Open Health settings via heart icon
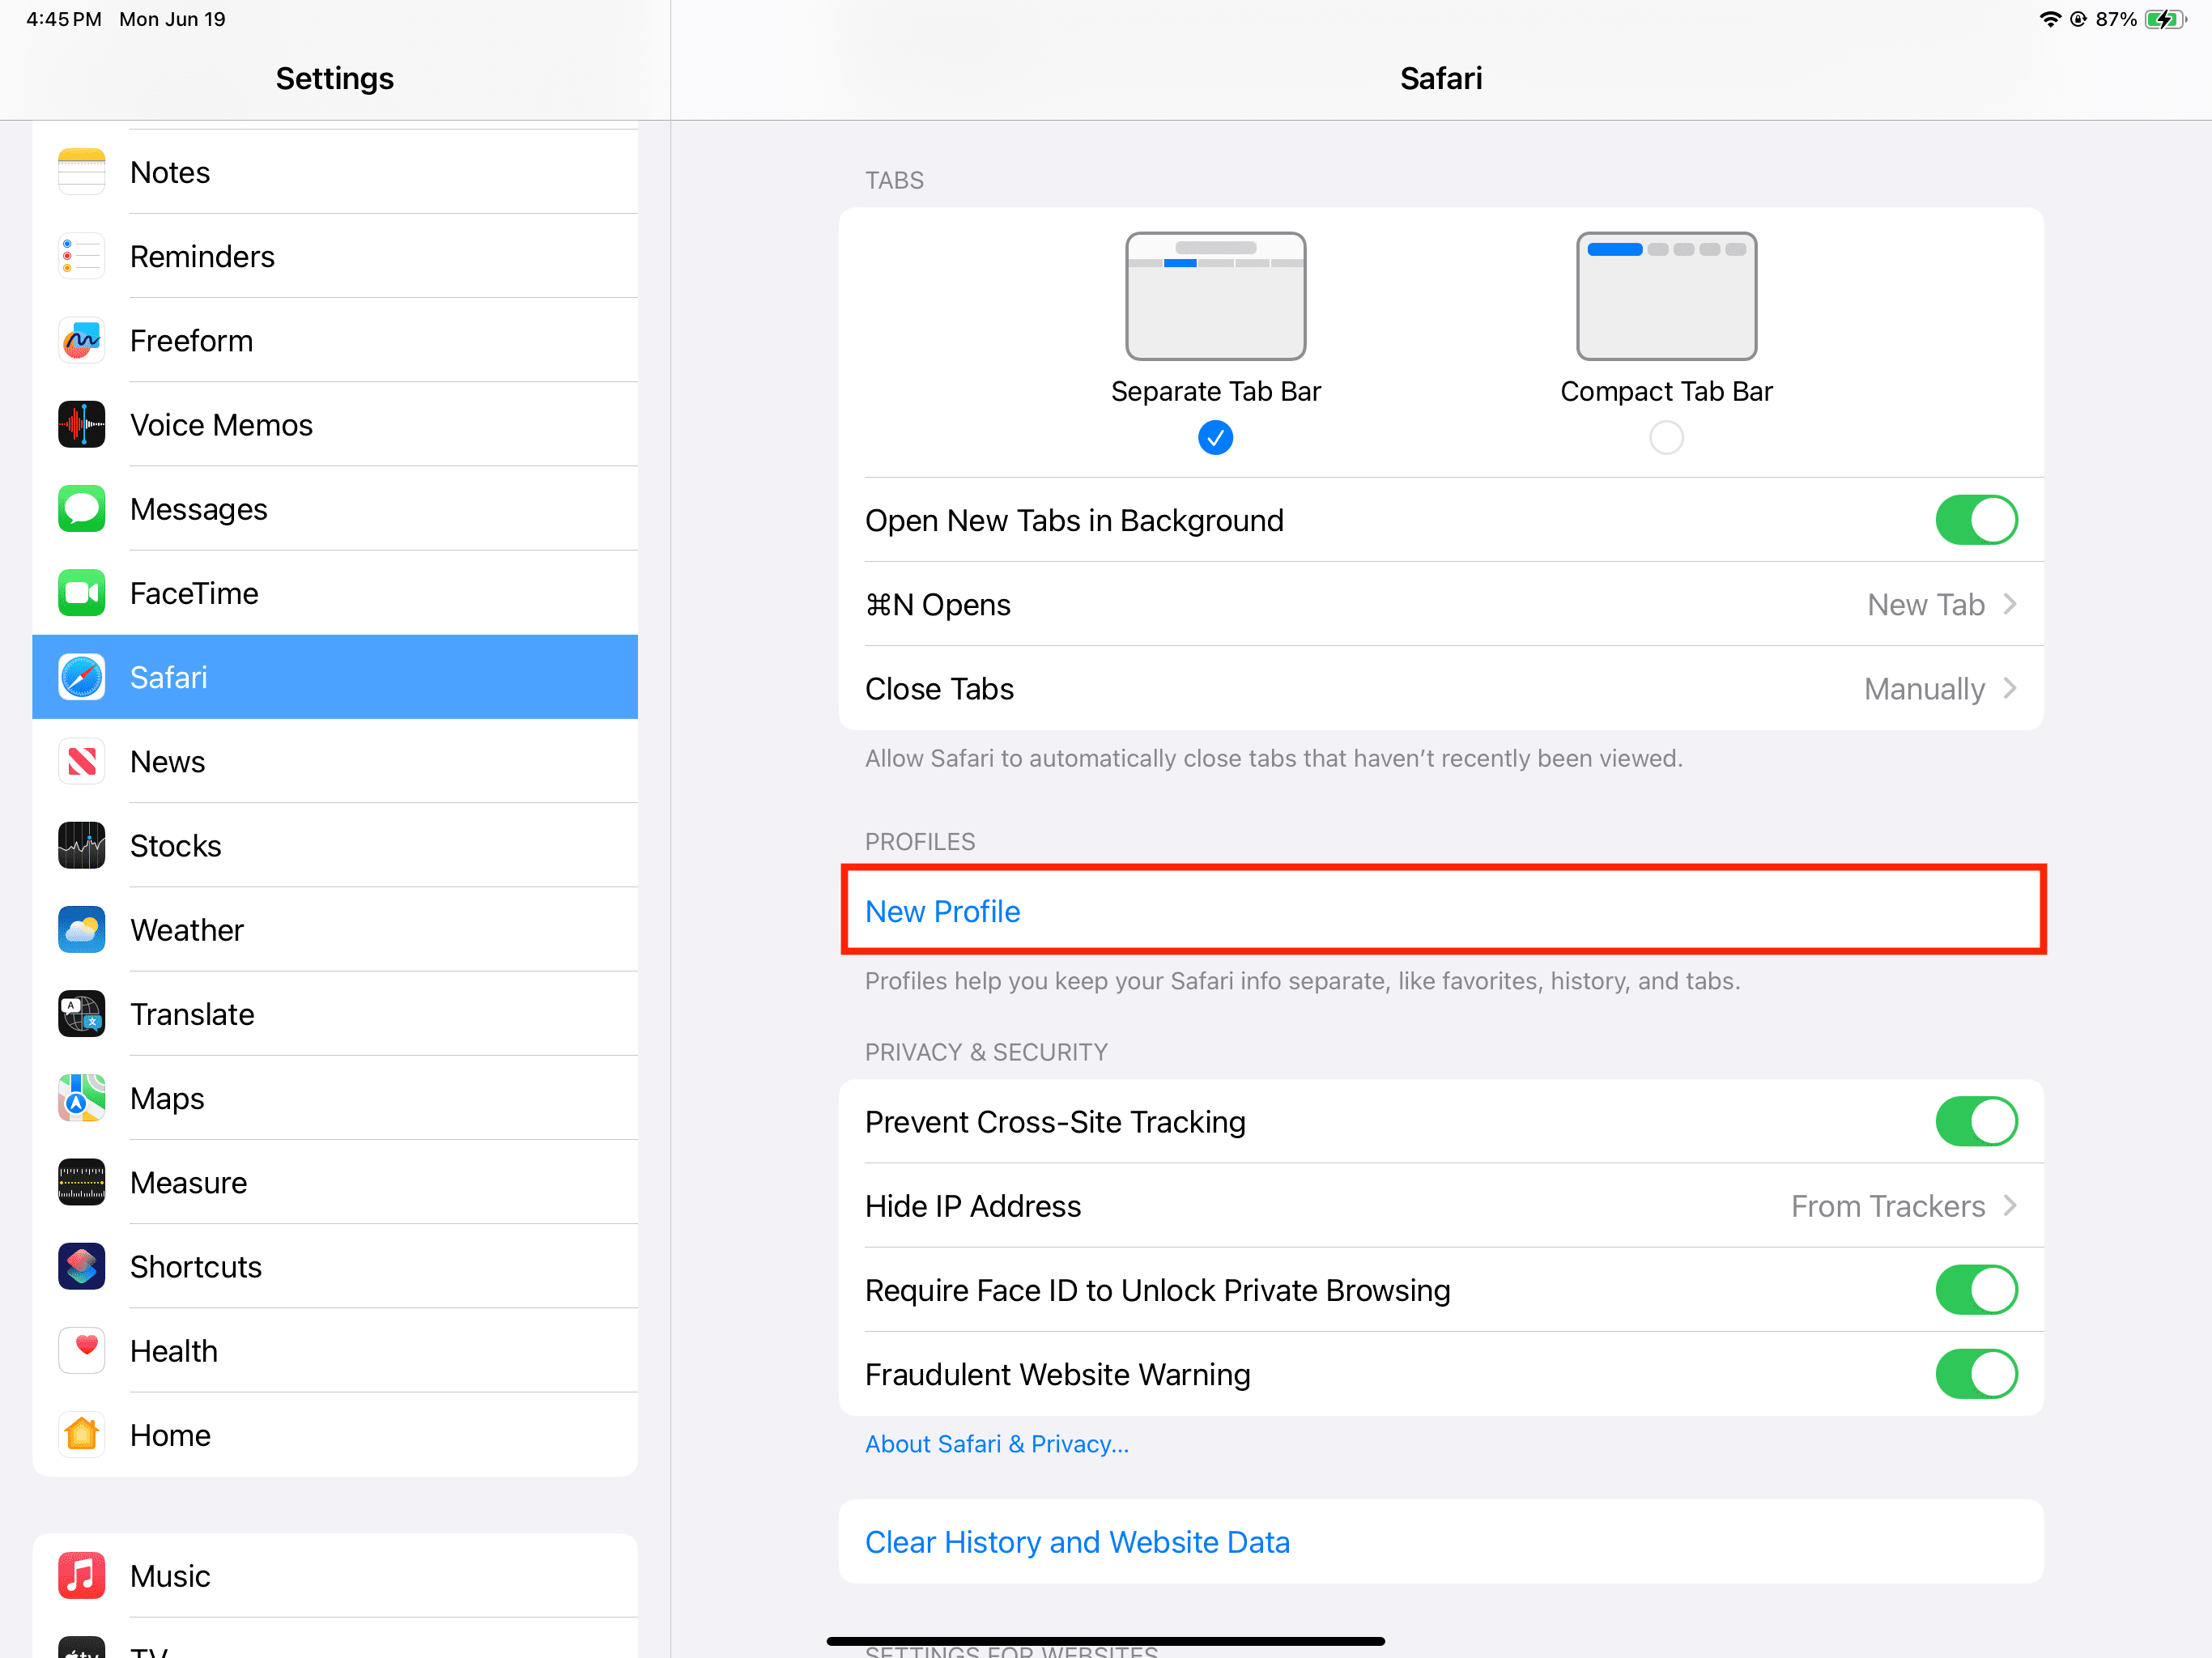Image resolution: width=2212 pixels, height=1658 pixels. [x=81, y=1351]
